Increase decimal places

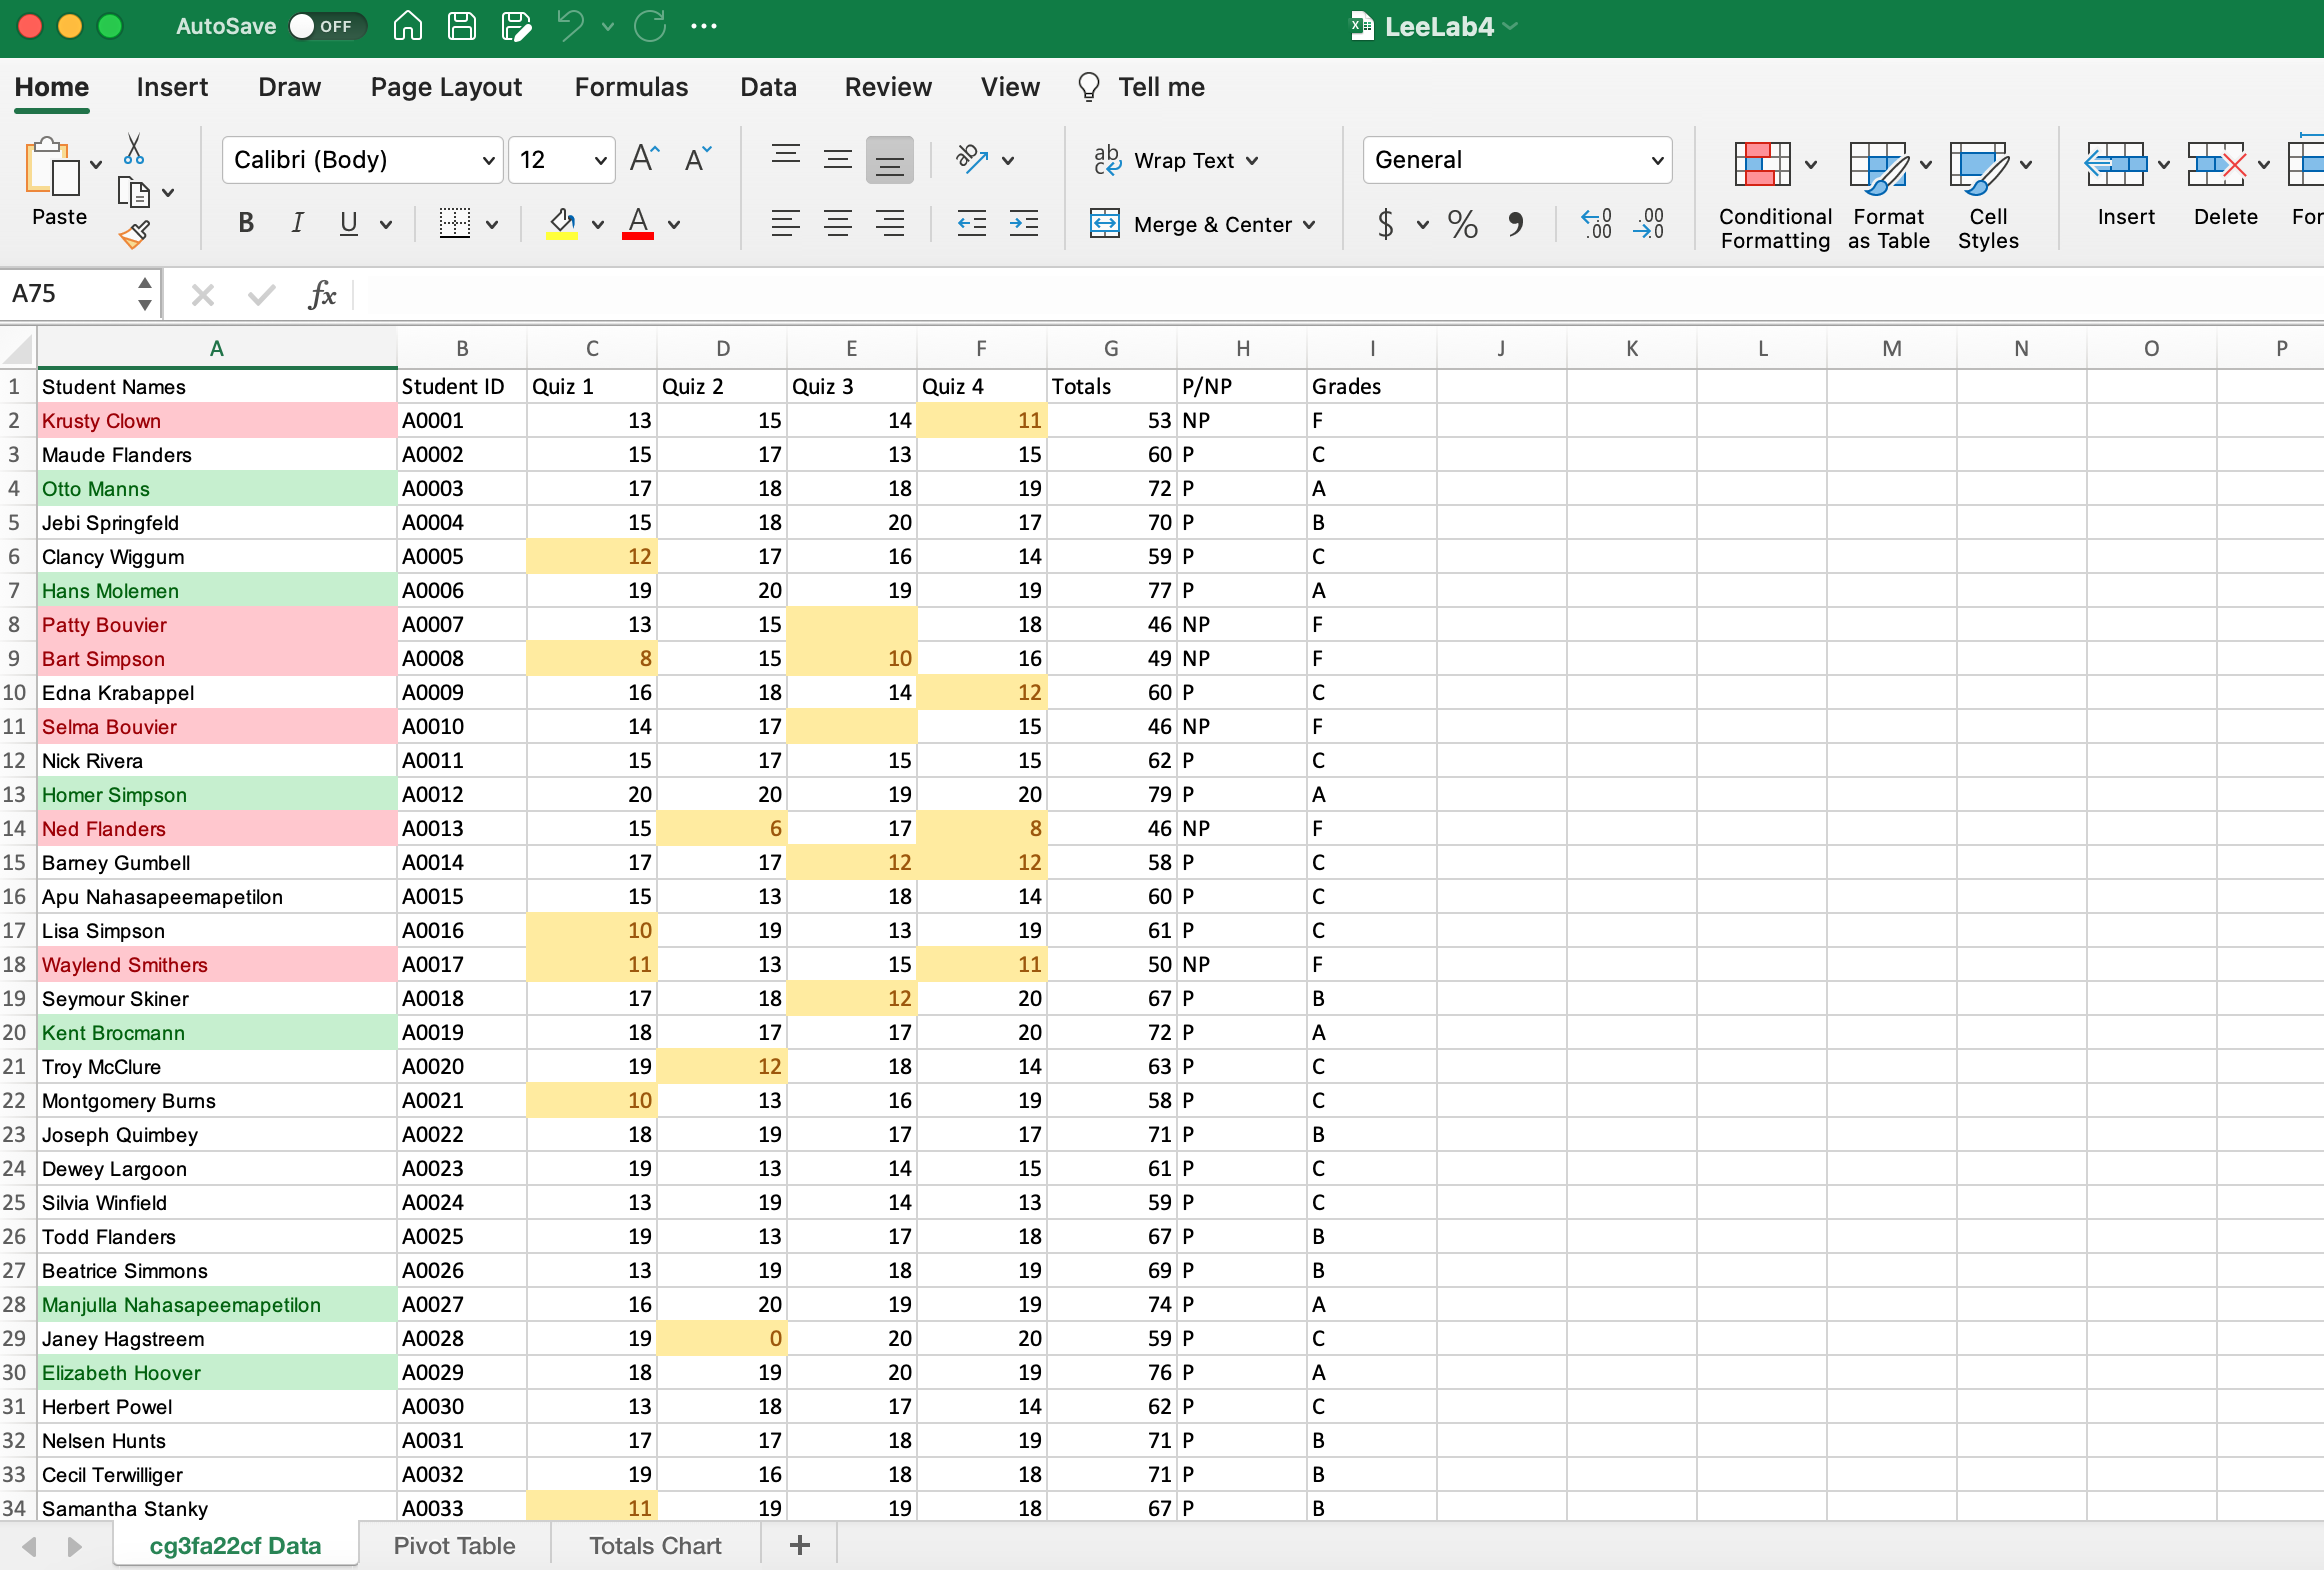[x=1596, y=224]
